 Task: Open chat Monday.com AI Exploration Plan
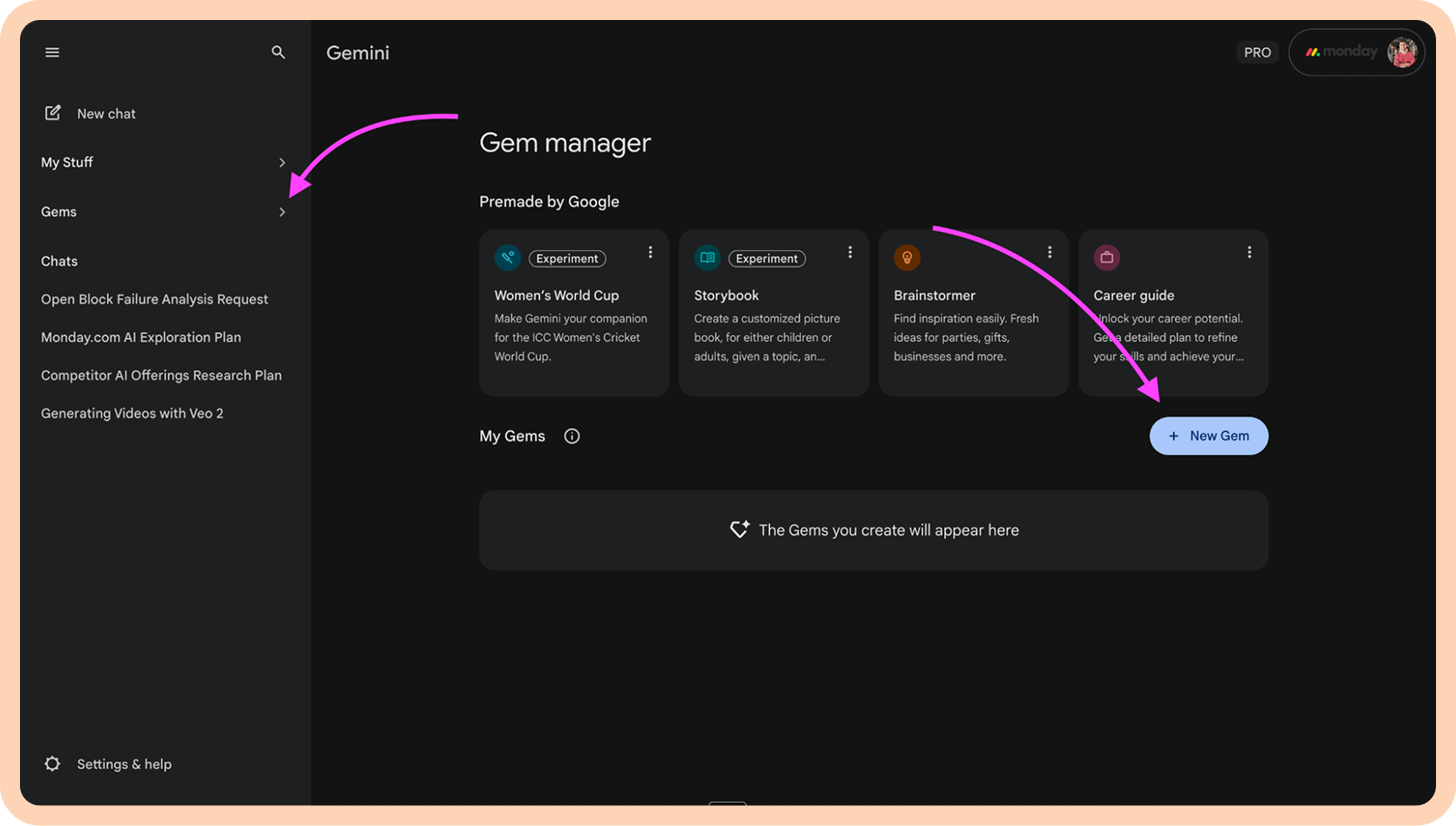[x=141, y=337]
